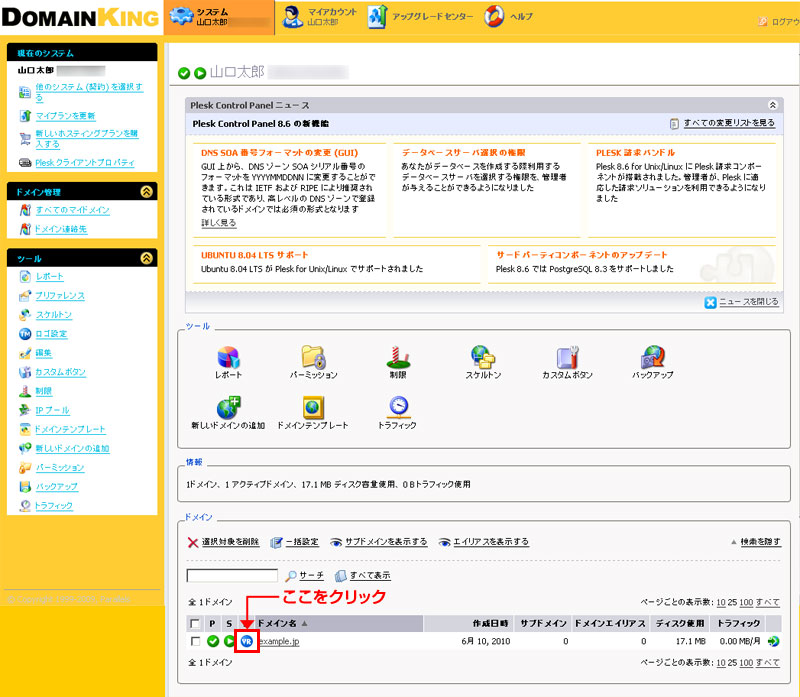Sort by the 作成日時 column header
Screen dimensions: 800x697
[x=490, y=624]
